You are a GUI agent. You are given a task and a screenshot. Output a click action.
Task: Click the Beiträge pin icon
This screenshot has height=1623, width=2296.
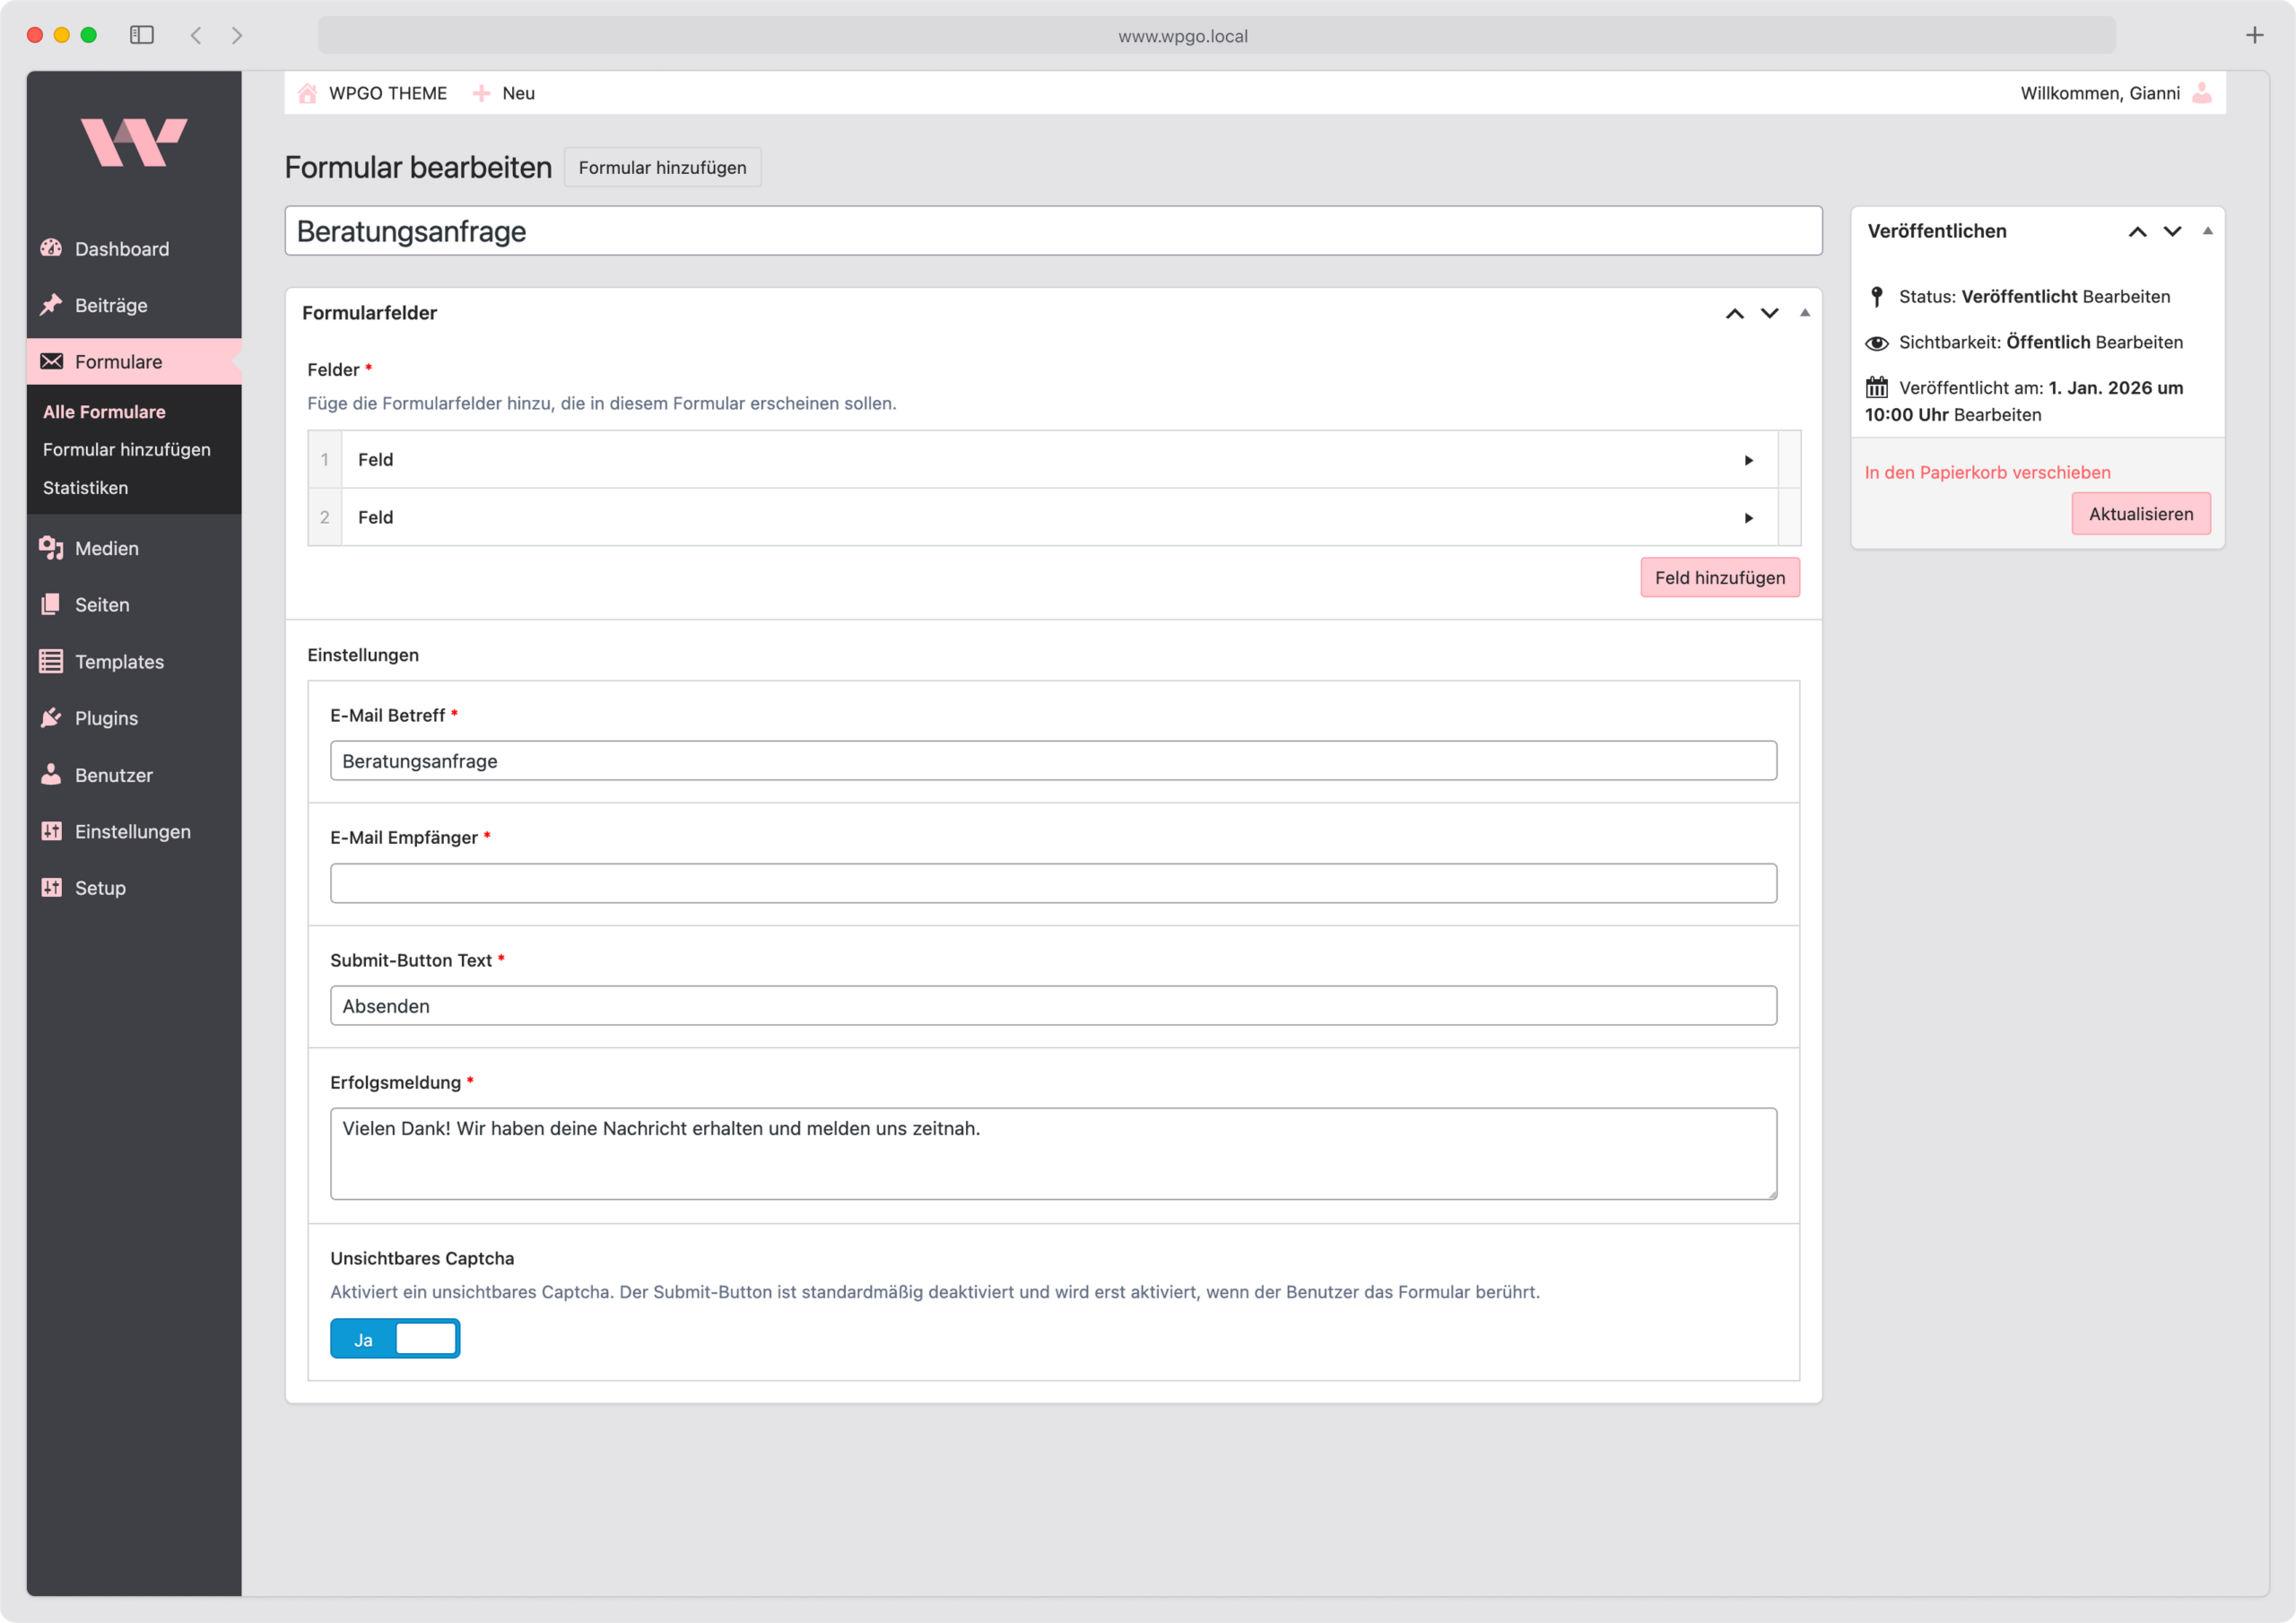click(51, 305)
